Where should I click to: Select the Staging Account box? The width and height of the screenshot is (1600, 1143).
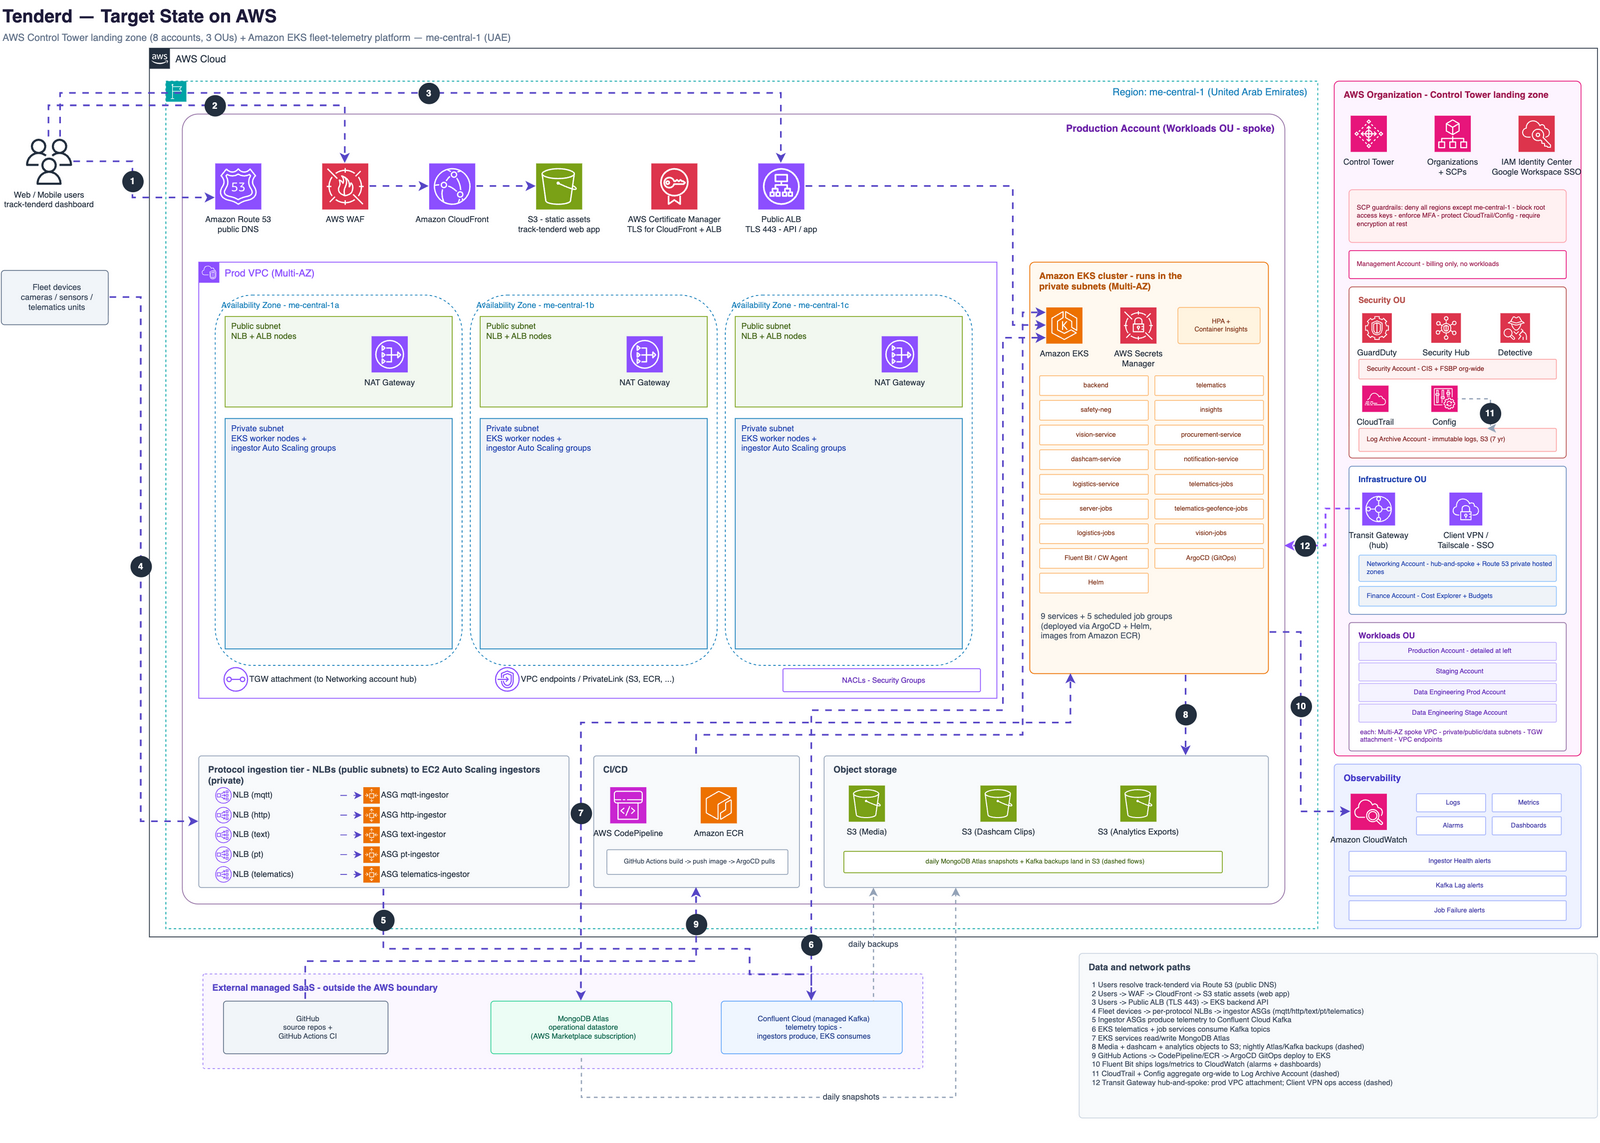pos(1458,672)
